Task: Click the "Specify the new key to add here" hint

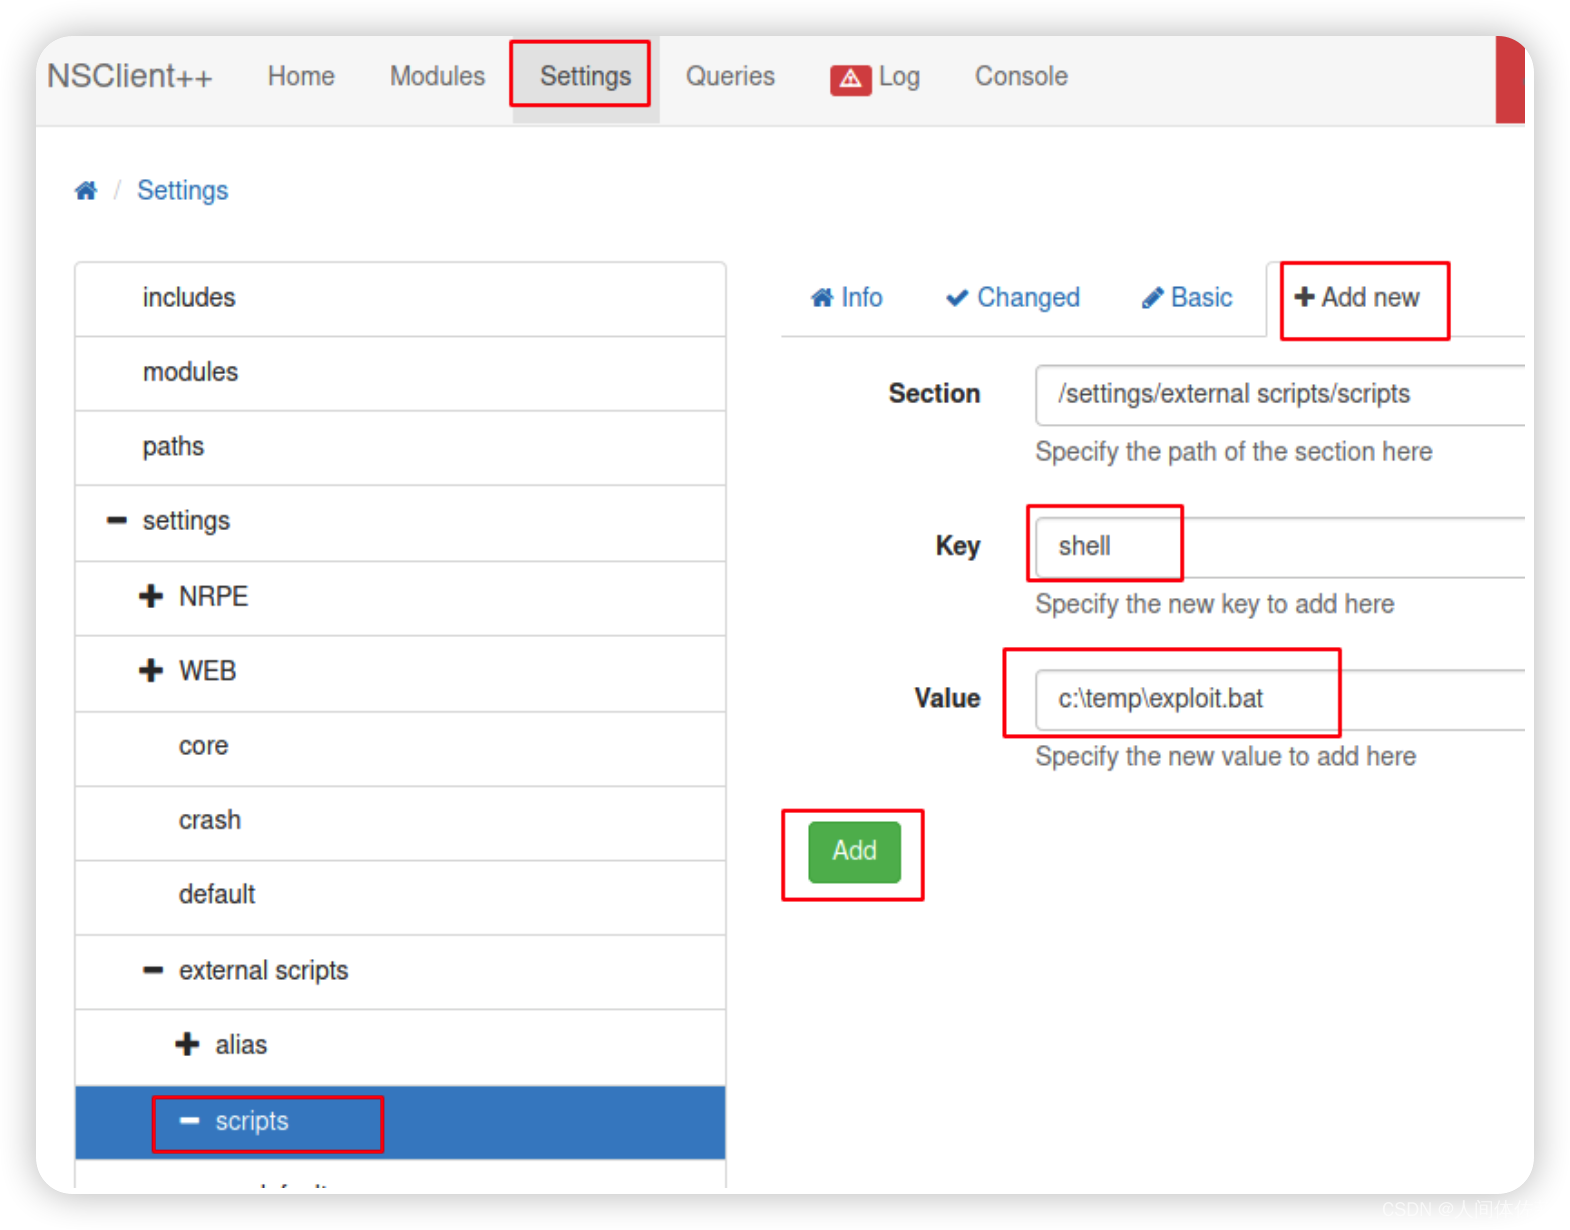Action: [x=1215, y=604]
